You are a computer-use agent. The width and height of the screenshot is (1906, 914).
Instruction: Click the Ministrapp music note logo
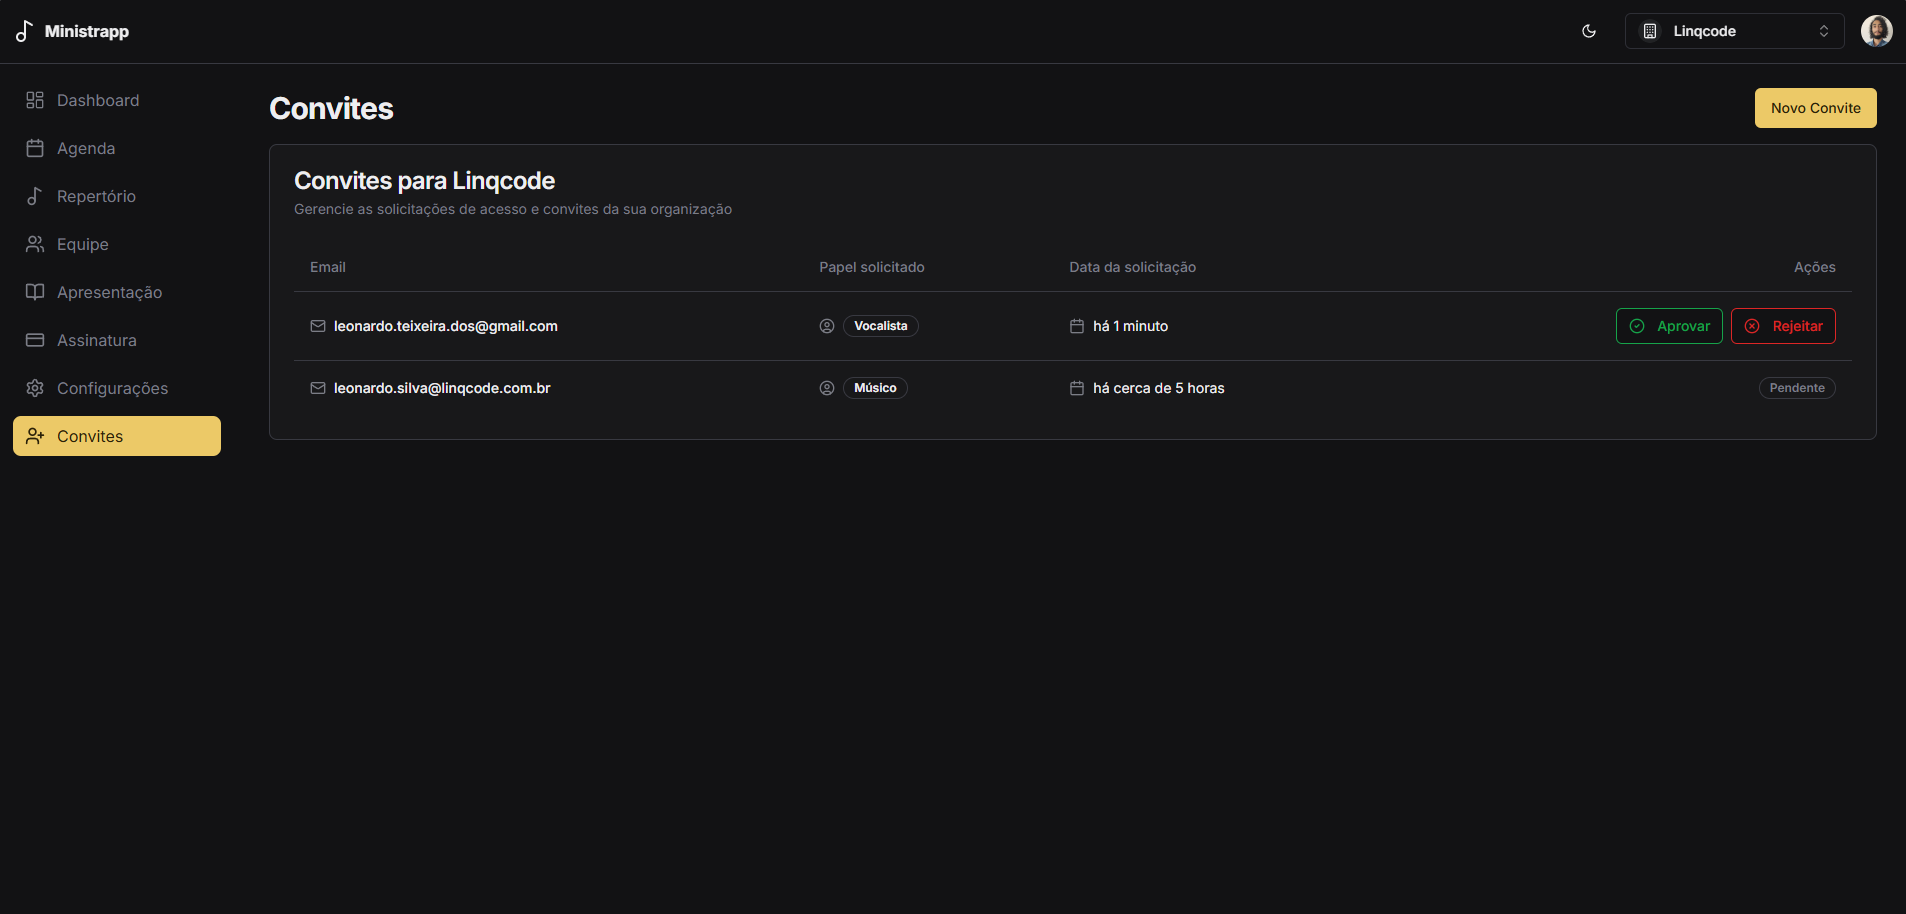coord(25,31)
